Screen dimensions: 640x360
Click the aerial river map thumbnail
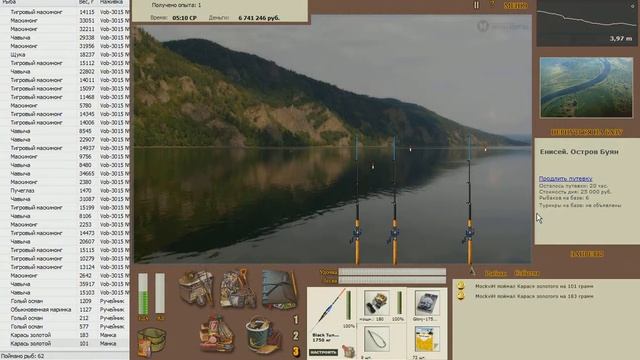coord(586,87)
